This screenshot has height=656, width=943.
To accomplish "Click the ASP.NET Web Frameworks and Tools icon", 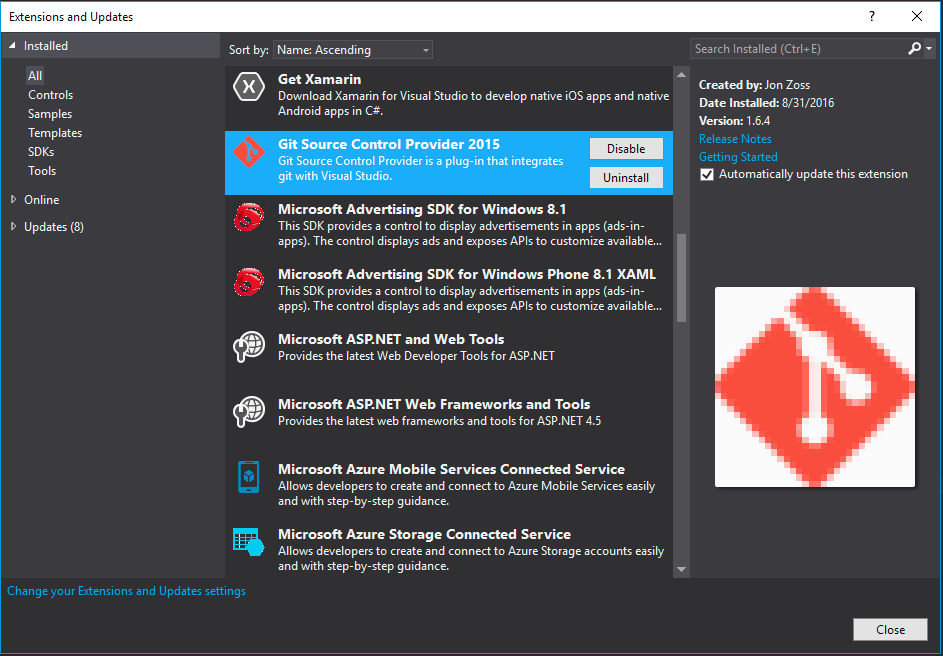I will coord(248,412).
